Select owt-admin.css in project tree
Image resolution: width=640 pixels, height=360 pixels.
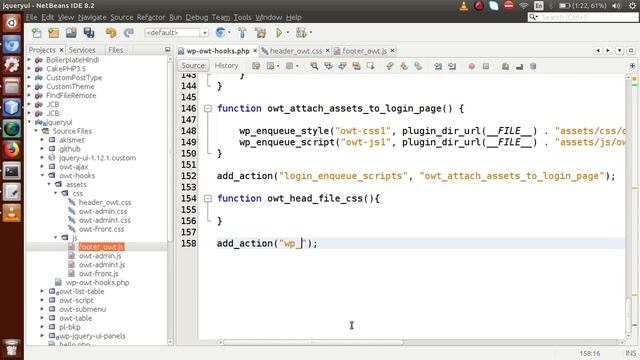[103, 211]
